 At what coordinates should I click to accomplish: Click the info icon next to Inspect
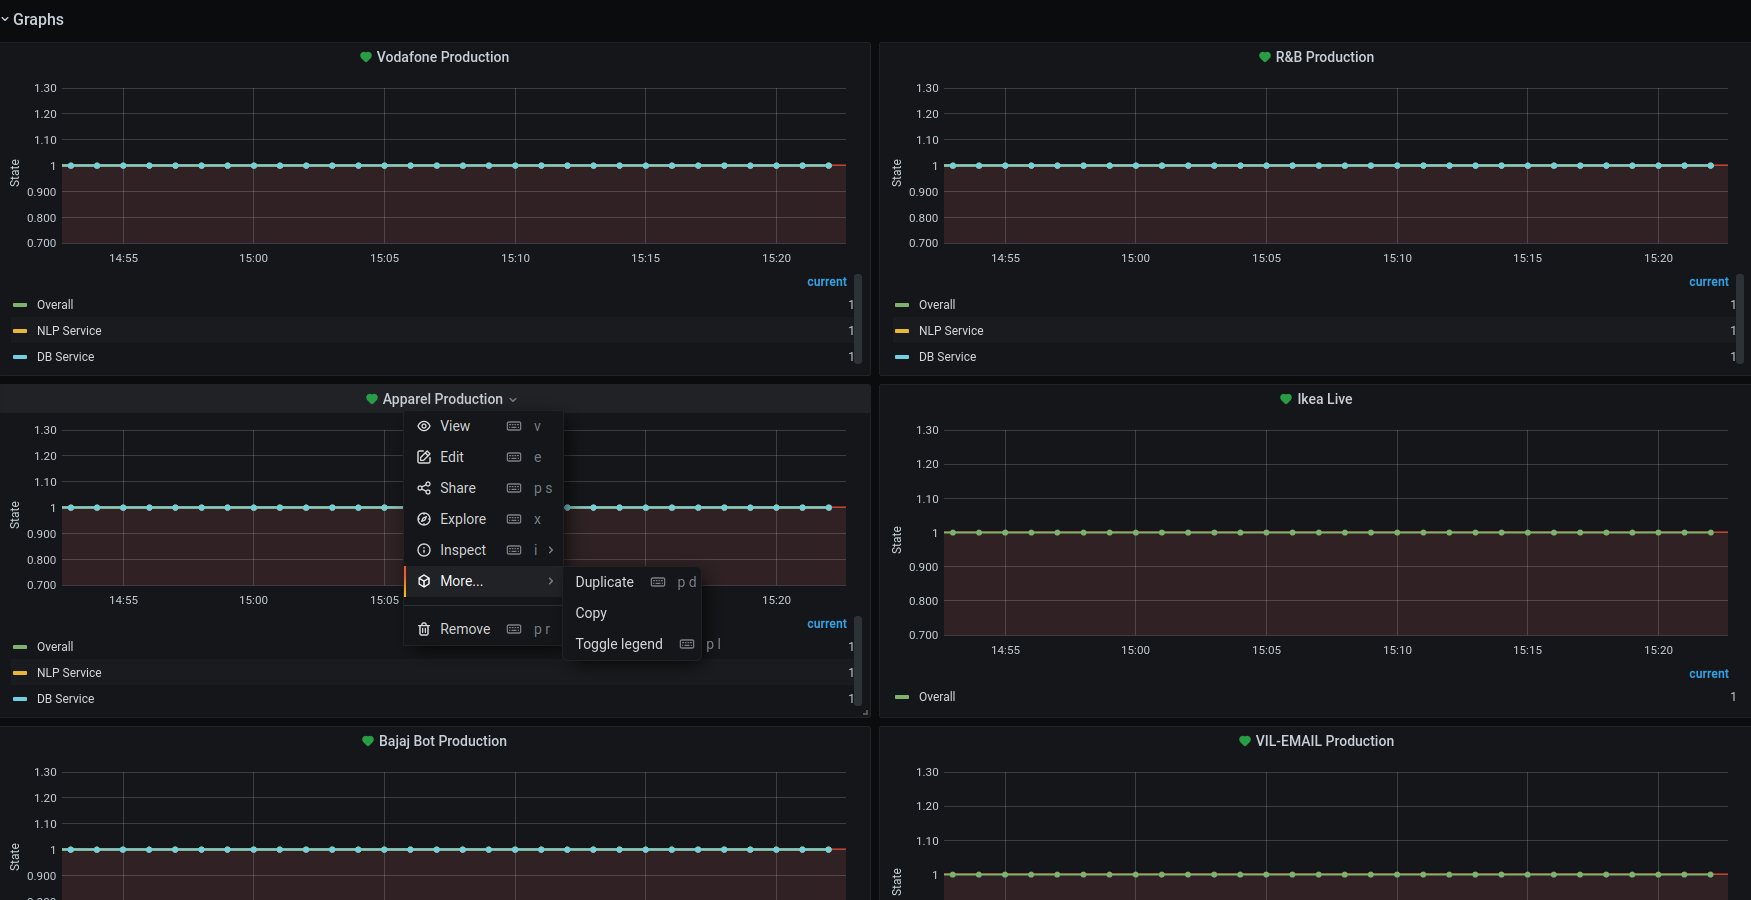[x=424, y=550]
